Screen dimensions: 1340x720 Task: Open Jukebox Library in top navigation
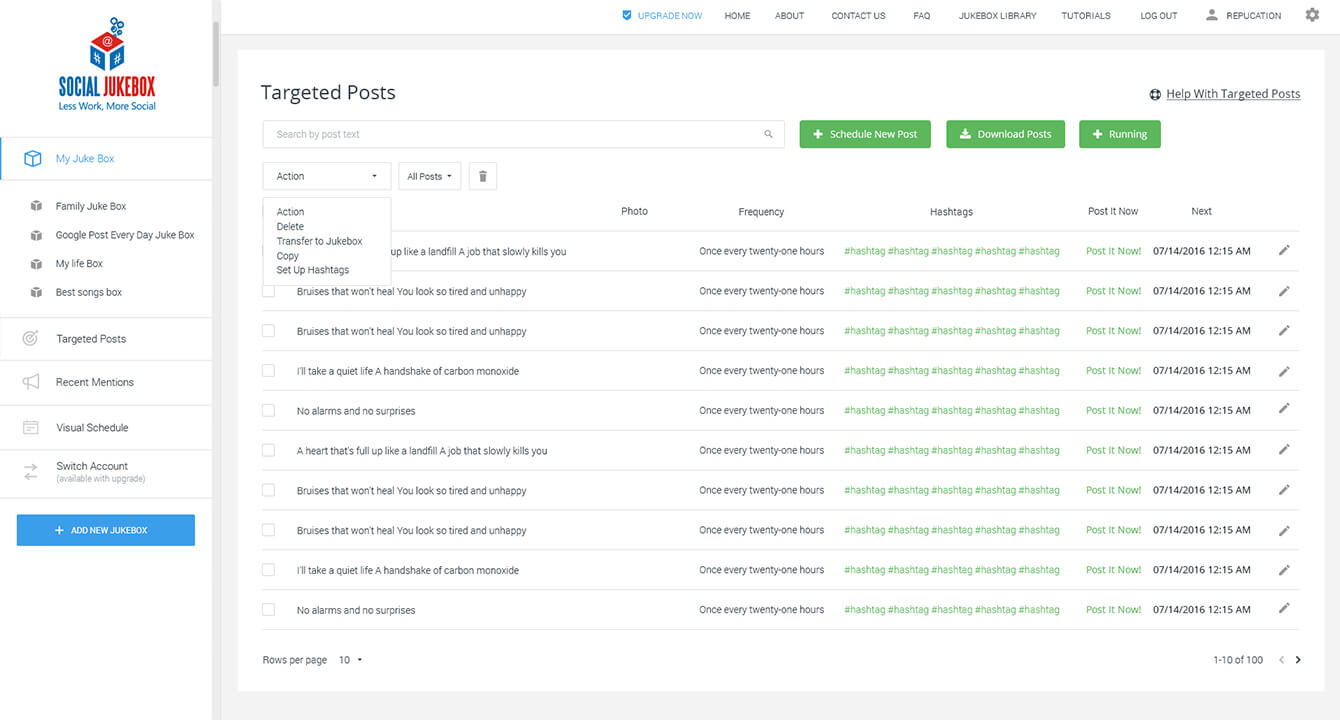pos(997,16)
